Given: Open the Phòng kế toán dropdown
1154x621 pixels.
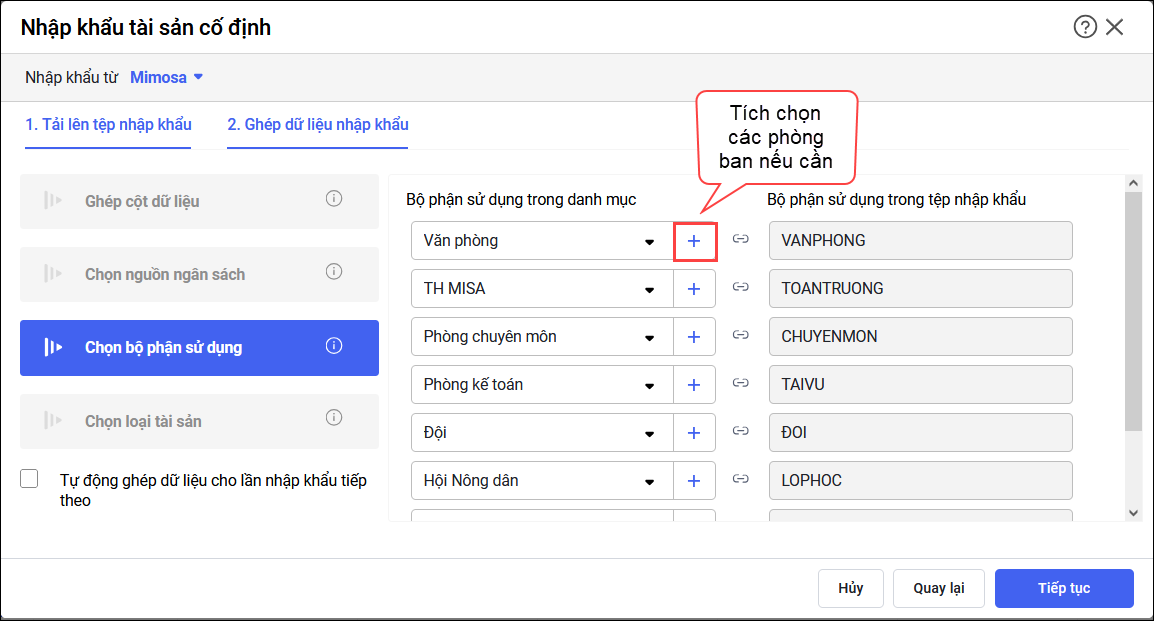Looking at the screenshot, I should [x=650, y=385].
